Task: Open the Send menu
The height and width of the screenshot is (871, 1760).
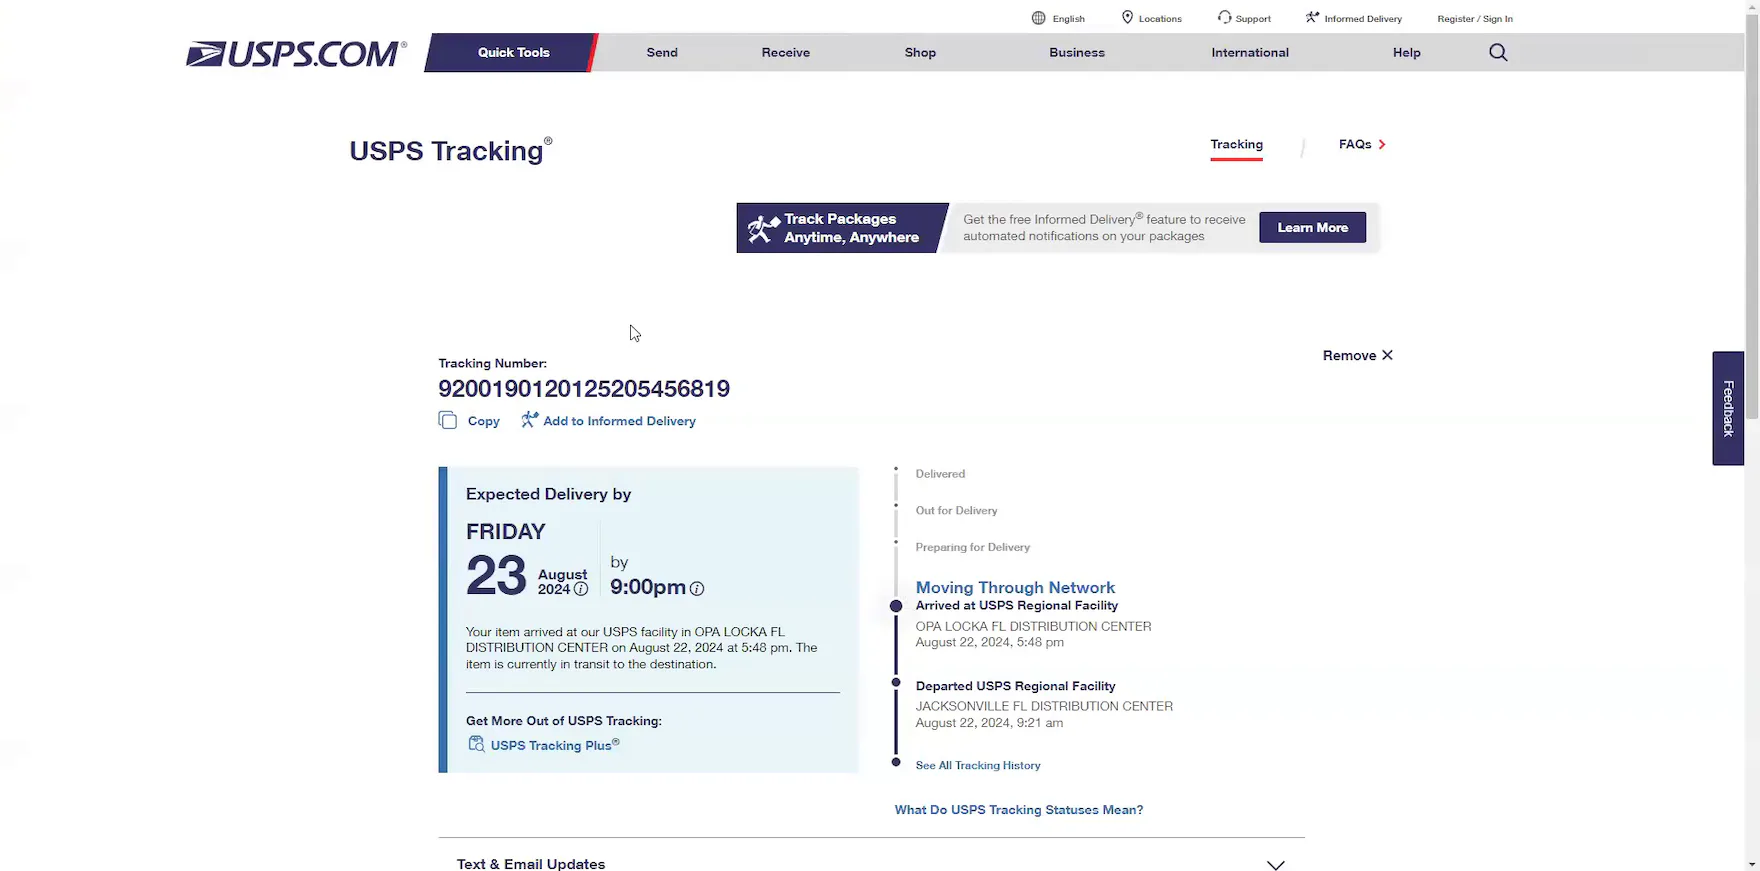Action: tap(662, 53)
